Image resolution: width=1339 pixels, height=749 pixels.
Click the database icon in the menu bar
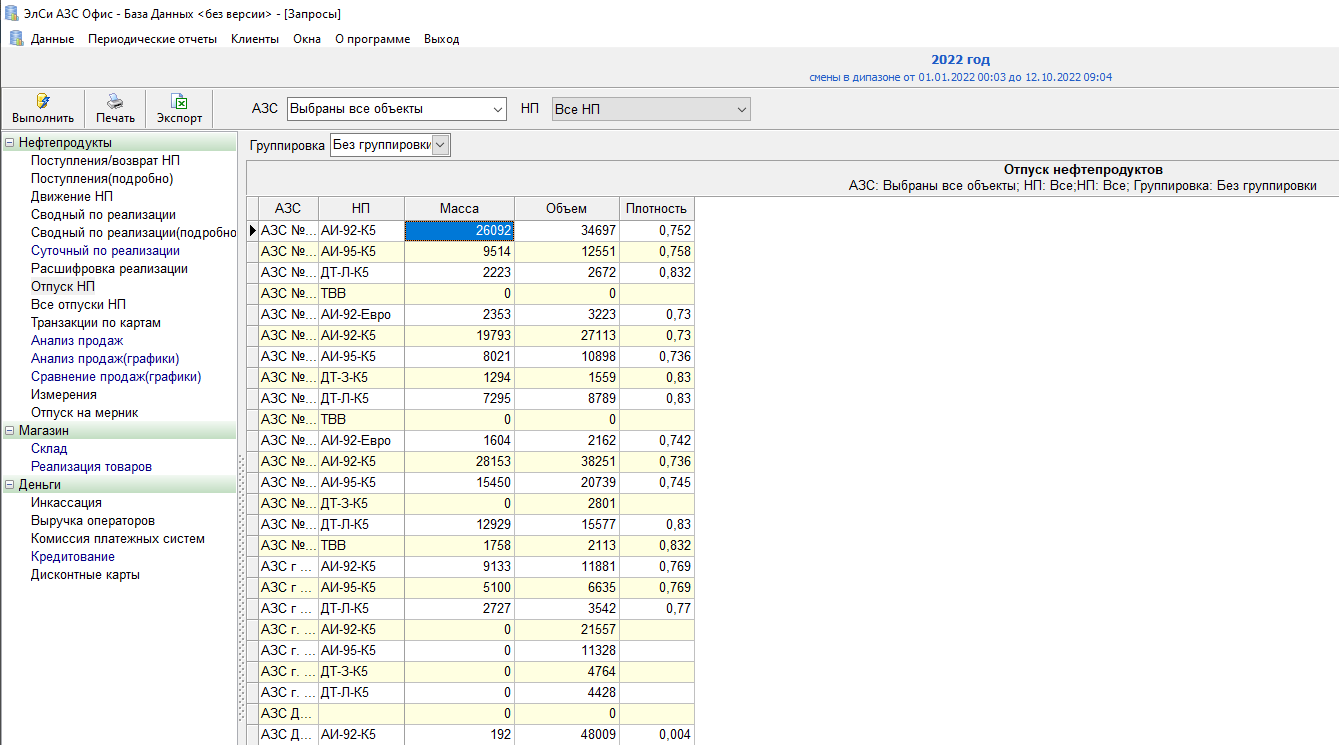pos(16,39)
